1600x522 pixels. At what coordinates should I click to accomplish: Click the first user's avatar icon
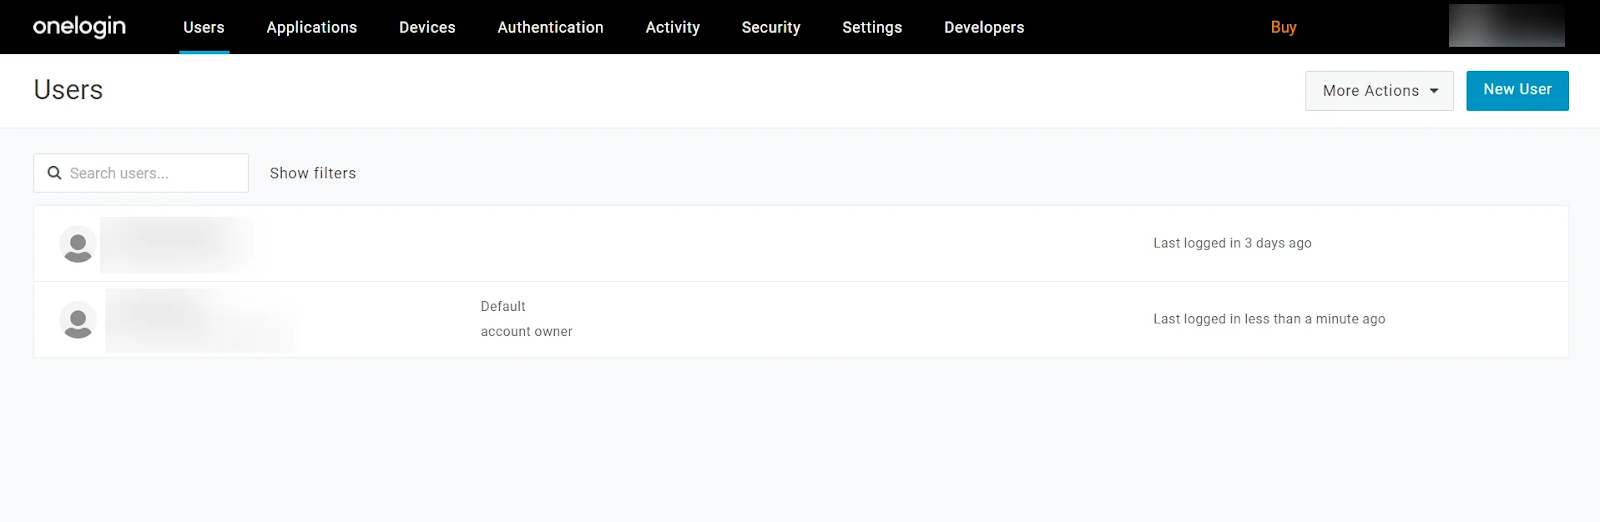78,244
